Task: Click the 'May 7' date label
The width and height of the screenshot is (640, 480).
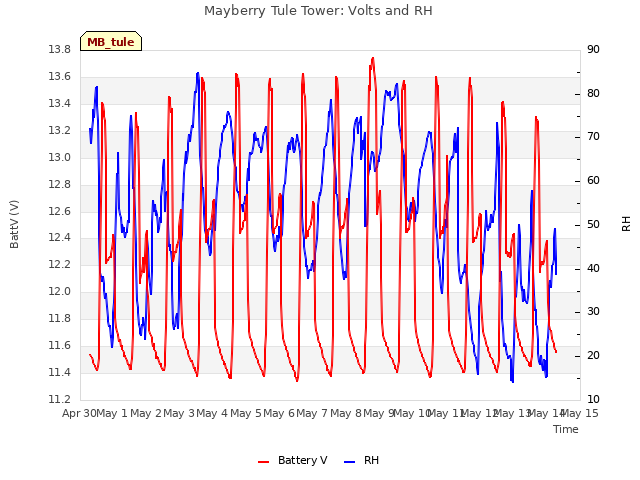Action: (x=313, y=413)
